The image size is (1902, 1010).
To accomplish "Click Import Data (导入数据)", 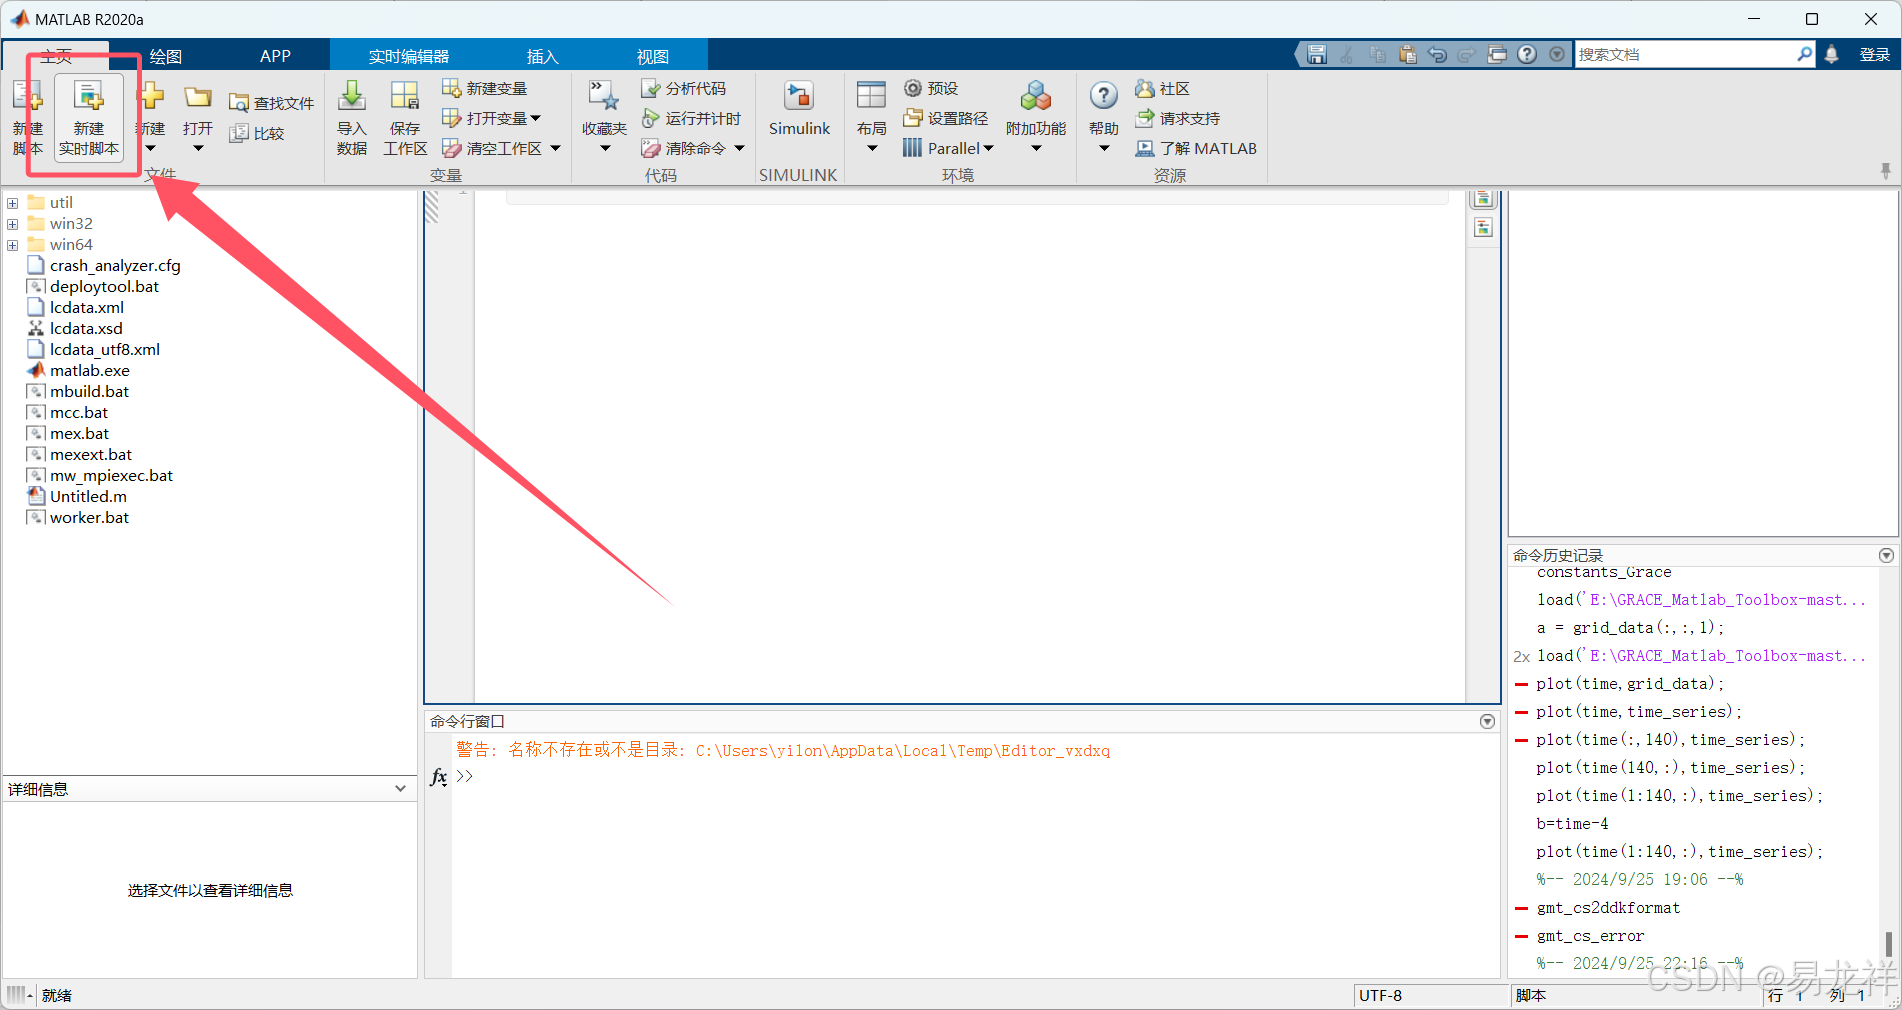I will 352,118.
